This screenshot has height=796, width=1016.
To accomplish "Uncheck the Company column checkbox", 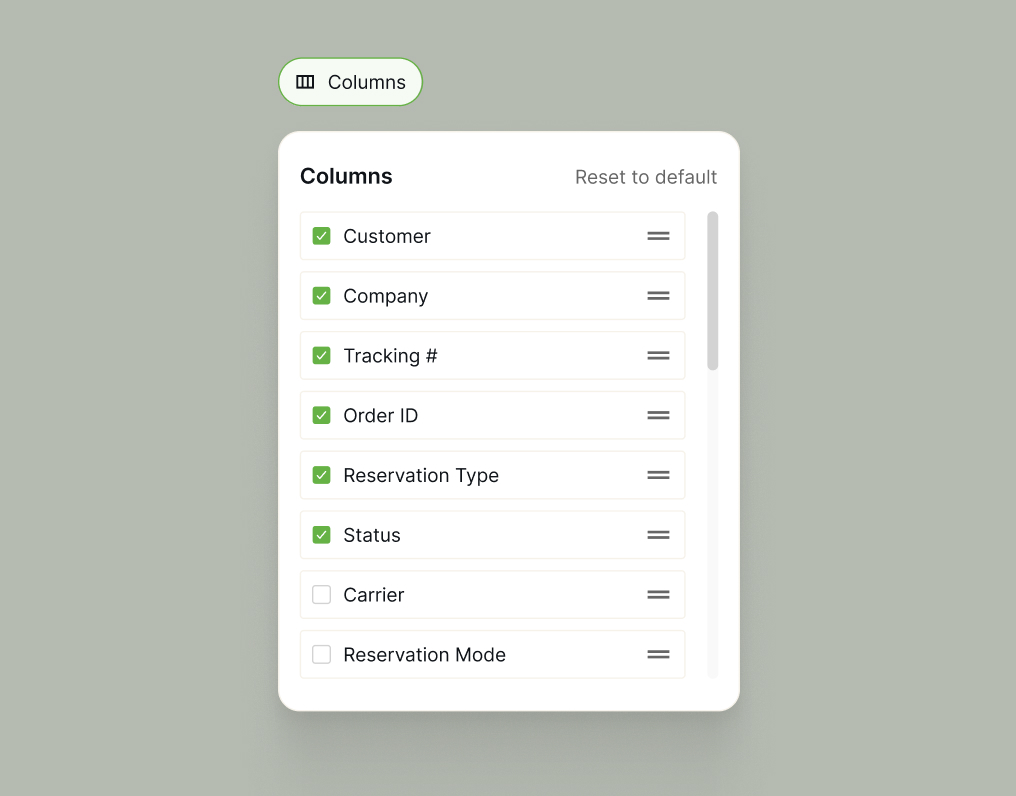I will pos(321,296).
